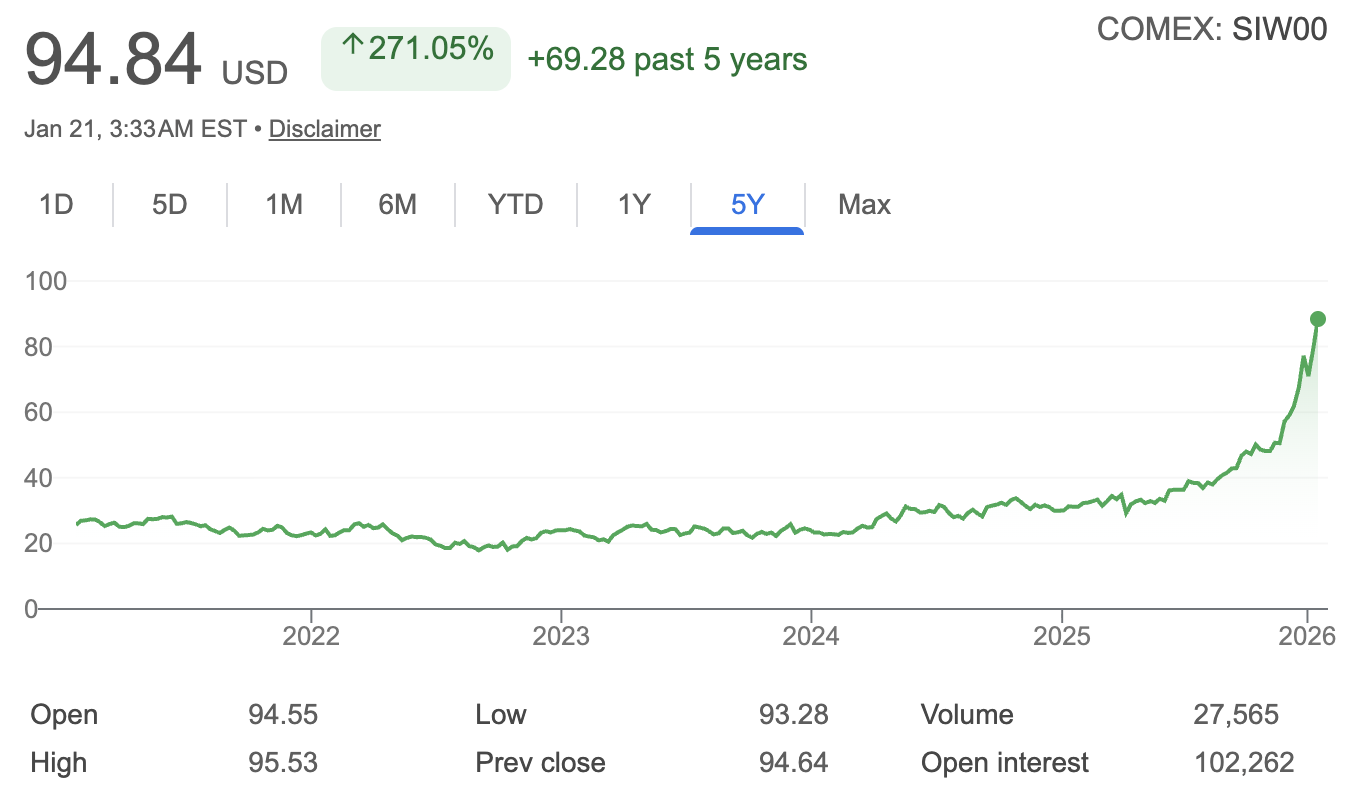The width and height of the screenshot is (1354, 806).
Task: Show the 6M chart range
Action: pyautogui.click(x=397, y=205)
